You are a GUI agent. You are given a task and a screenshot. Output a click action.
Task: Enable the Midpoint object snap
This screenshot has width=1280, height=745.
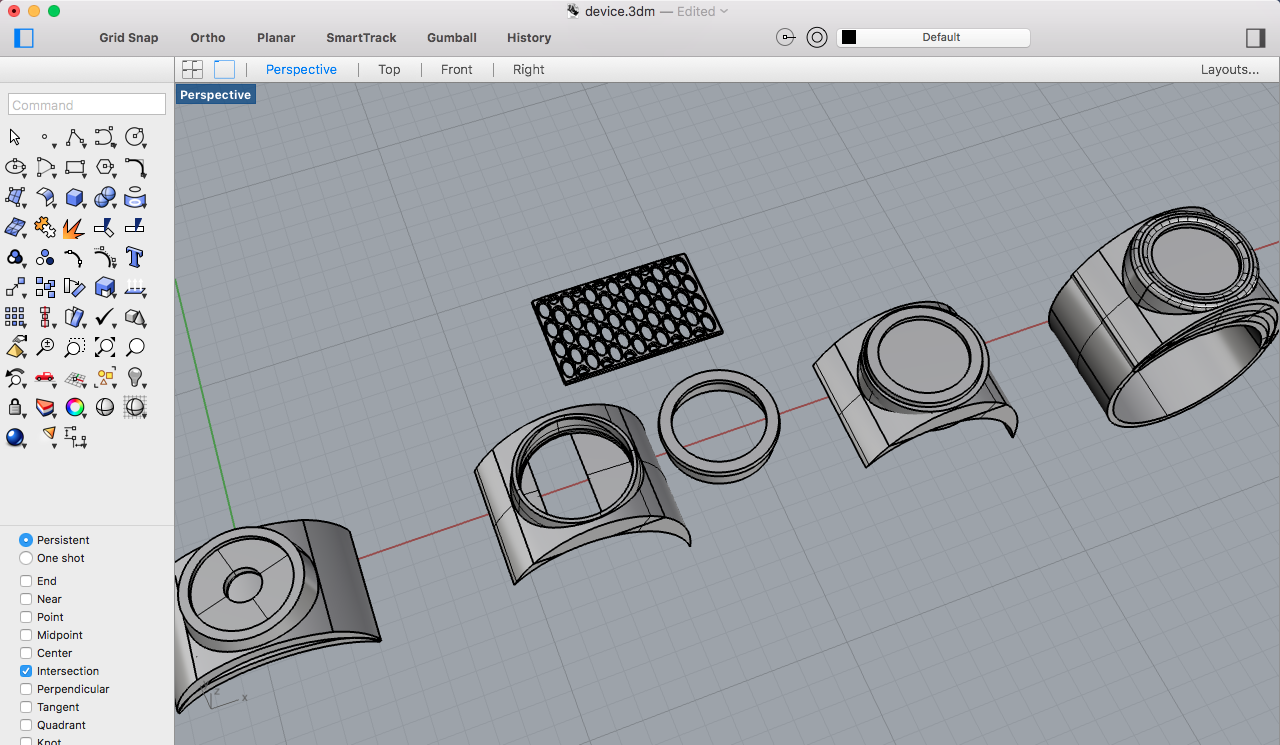26,635
